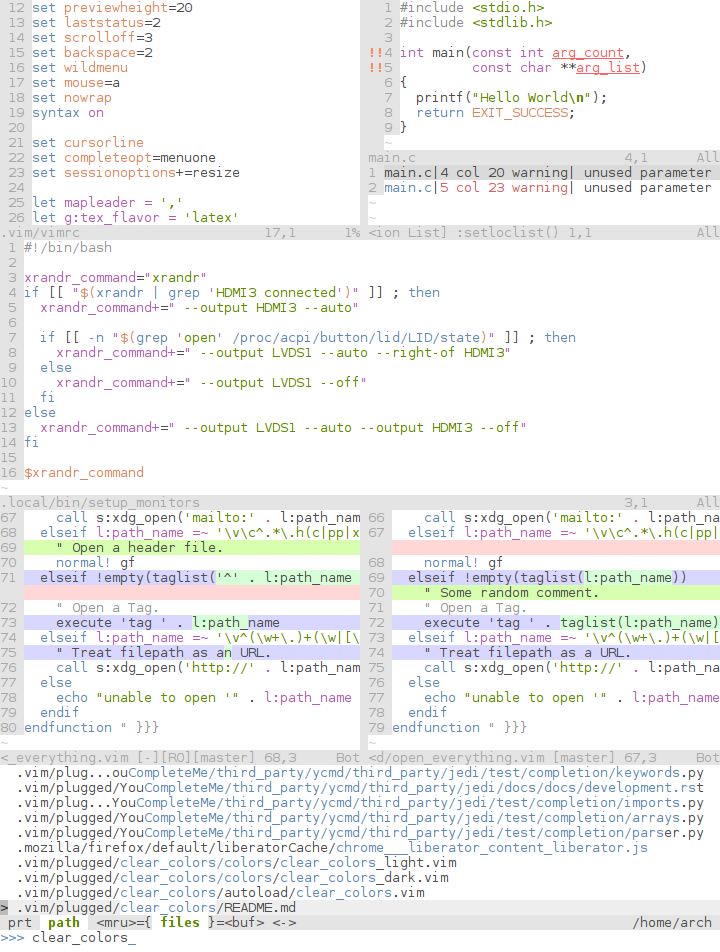The image size is (720, 952).
Task: Click the "let mapleader = ','" line
Action: 107,203
